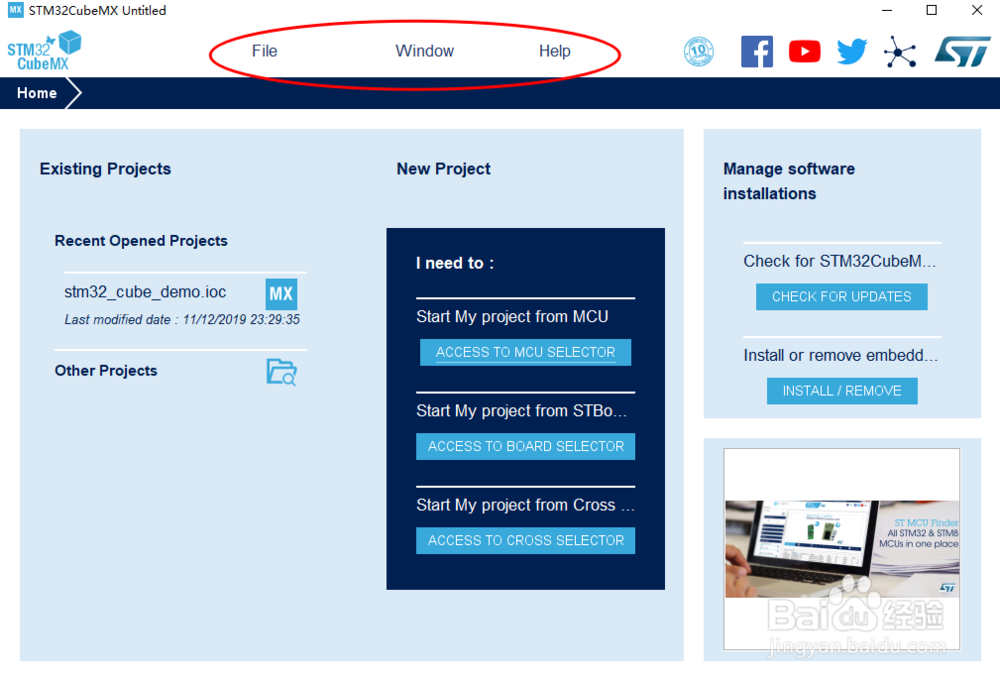Open the Help menu

click(554, 51)
